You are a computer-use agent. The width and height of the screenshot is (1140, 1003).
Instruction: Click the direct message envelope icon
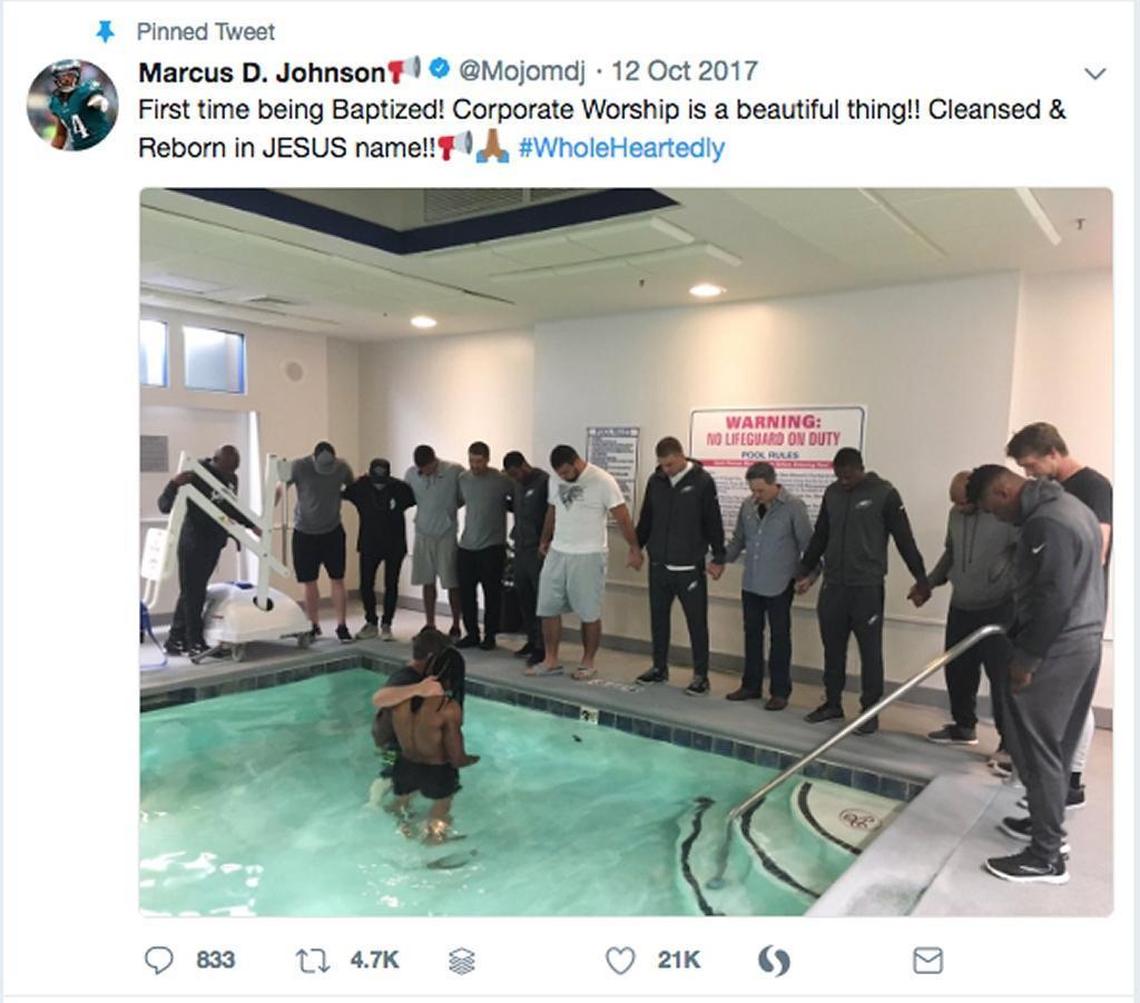(928, 961)
